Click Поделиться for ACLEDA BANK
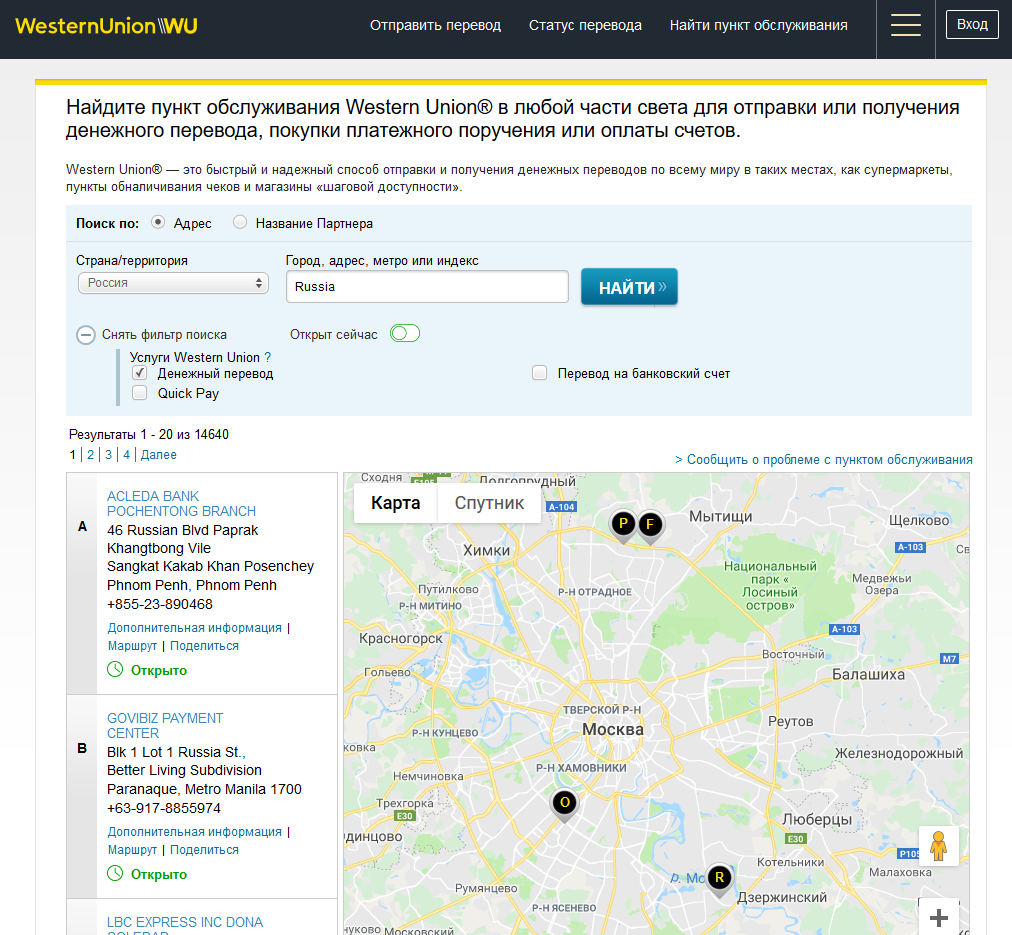The height and width of the screenshot is (935, 1012). coord(205,646)
